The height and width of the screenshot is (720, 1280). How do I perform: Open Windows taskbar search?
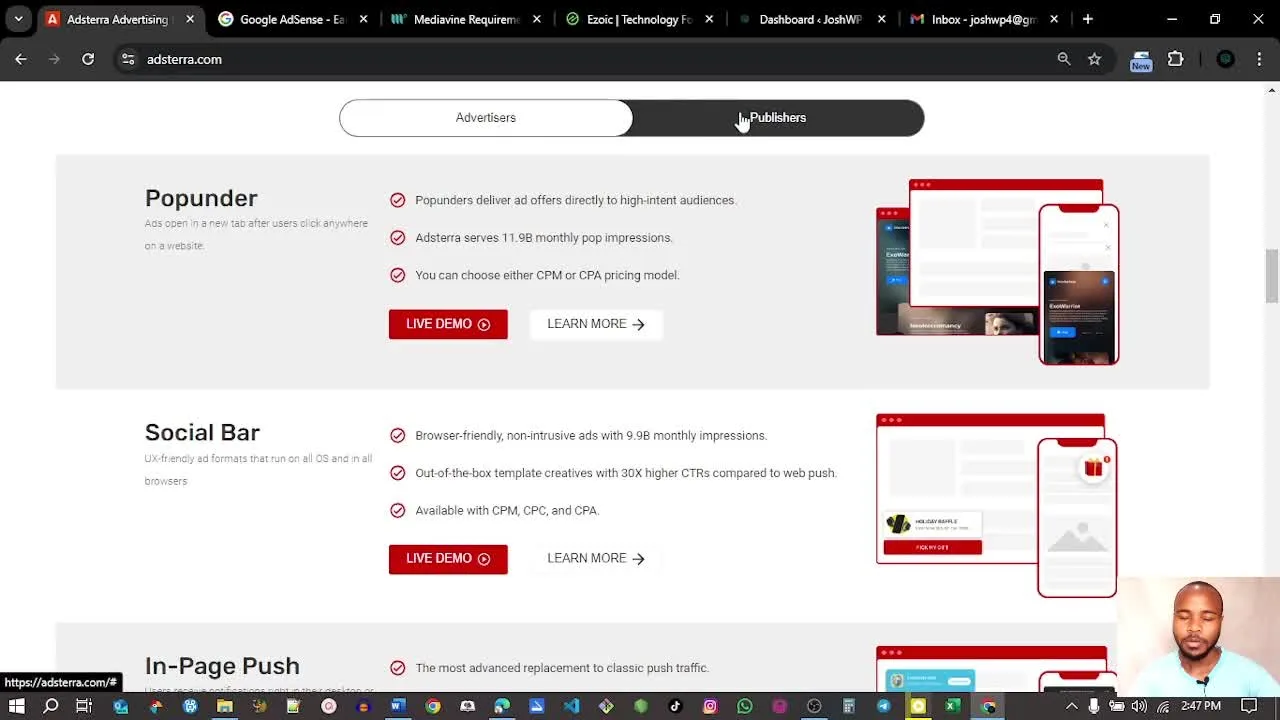pos(51,706)
